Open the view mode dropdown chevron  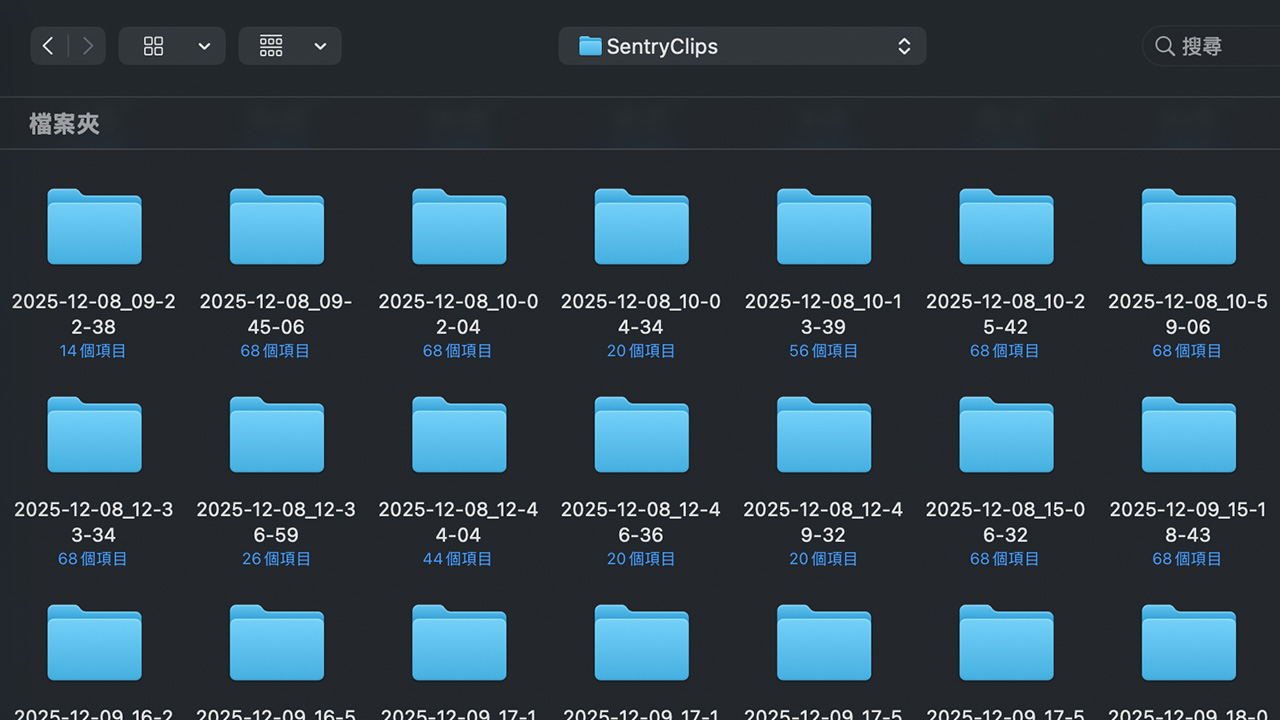204,46
